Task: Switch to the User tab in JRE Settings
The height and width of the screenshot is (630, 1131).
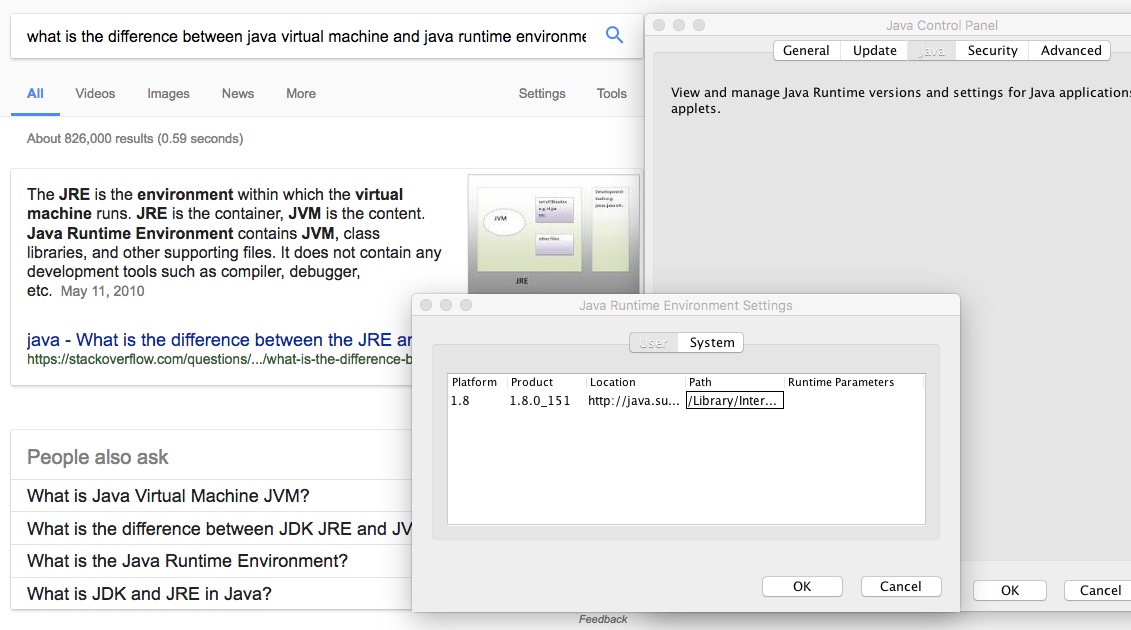Action: coord(653,343)
